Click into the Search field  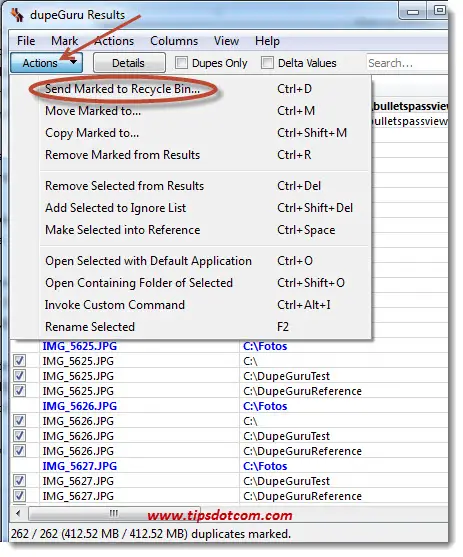pos(407,63)
